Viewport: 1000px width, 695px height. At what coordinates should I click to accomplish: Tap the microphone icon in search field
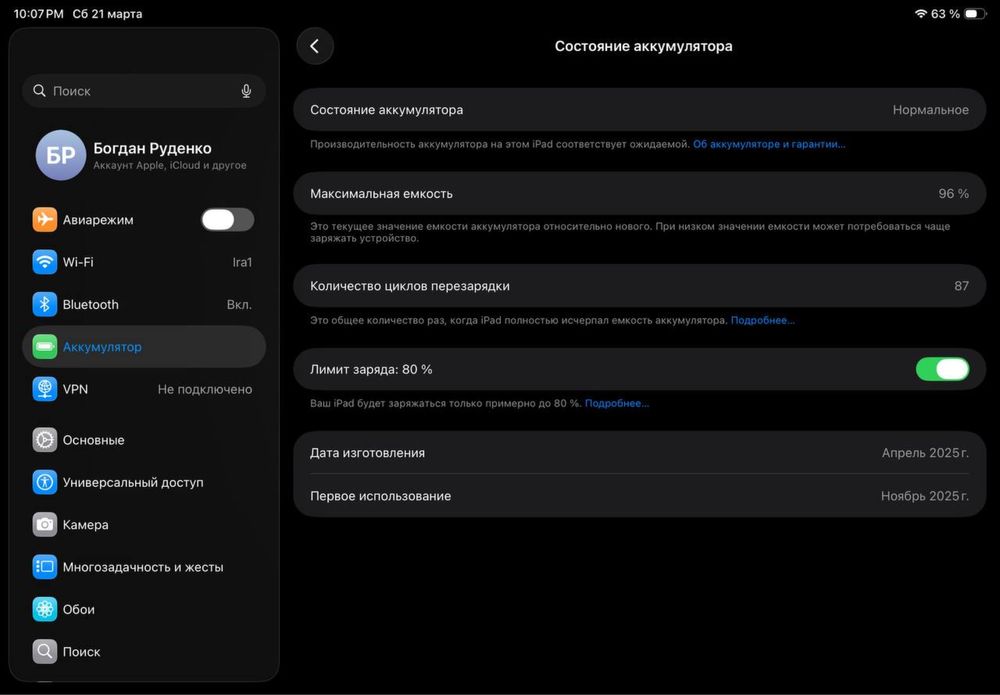tap(246, 91)
